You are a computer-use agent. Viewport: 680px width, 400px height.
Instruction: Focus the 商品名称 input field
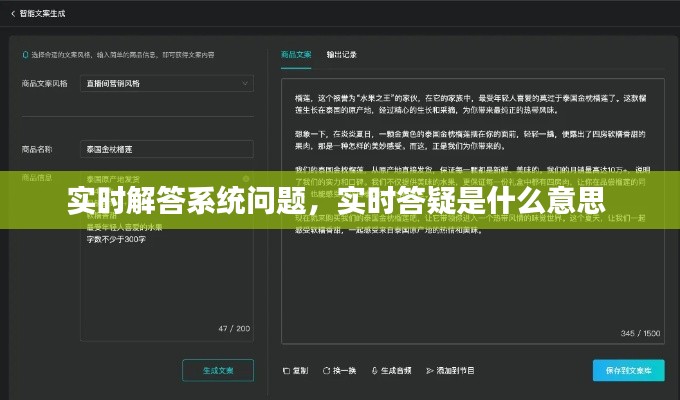[x=165, y=148]
